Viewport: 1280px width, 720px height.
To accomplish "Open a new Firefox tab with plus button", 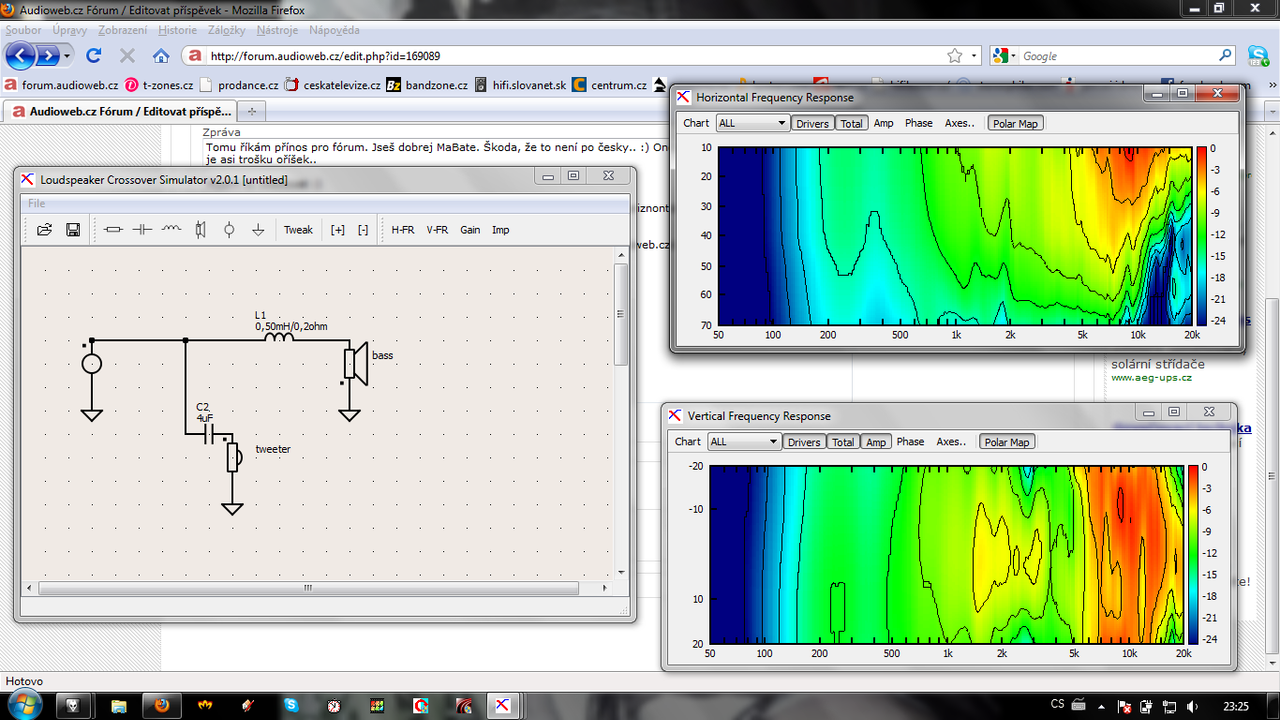I will coord(252,111).
